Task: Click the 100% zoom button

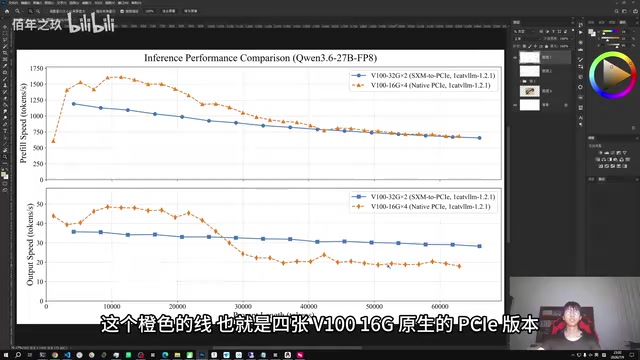Action: tap(149, 11)
